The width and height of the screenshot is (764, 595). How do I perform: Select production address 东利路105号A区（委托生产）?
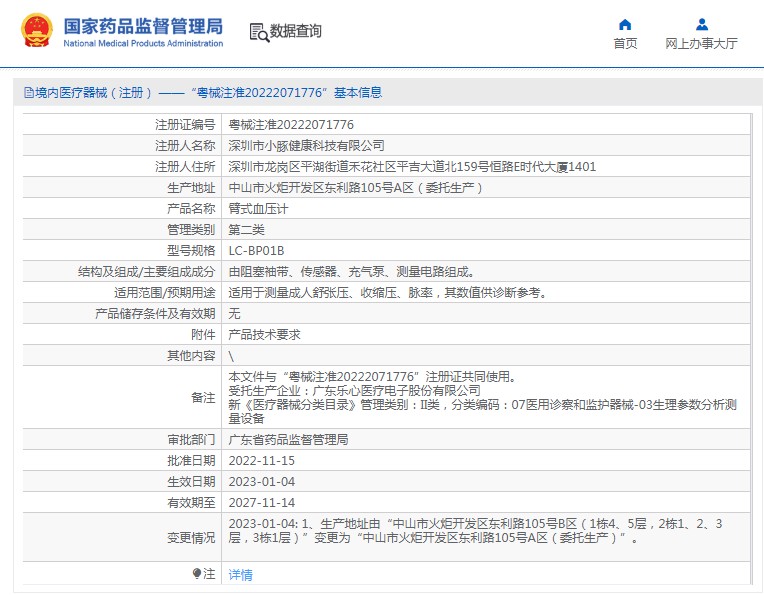coord(356,188)
